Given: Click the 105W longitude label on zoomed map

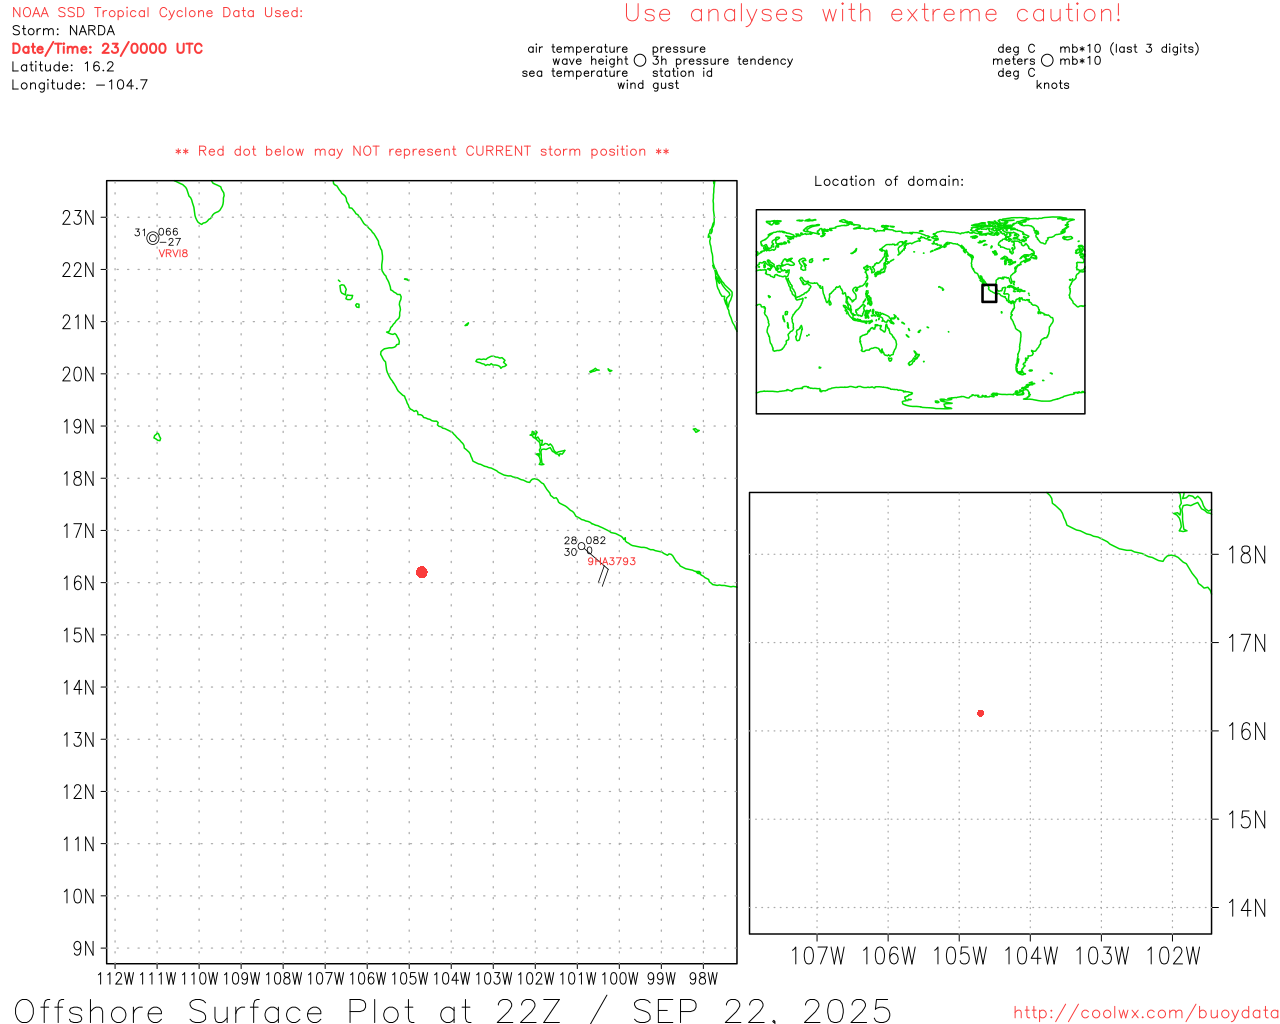Looking at the screenshot, I should pyautogui.click(x=959, y=956).
